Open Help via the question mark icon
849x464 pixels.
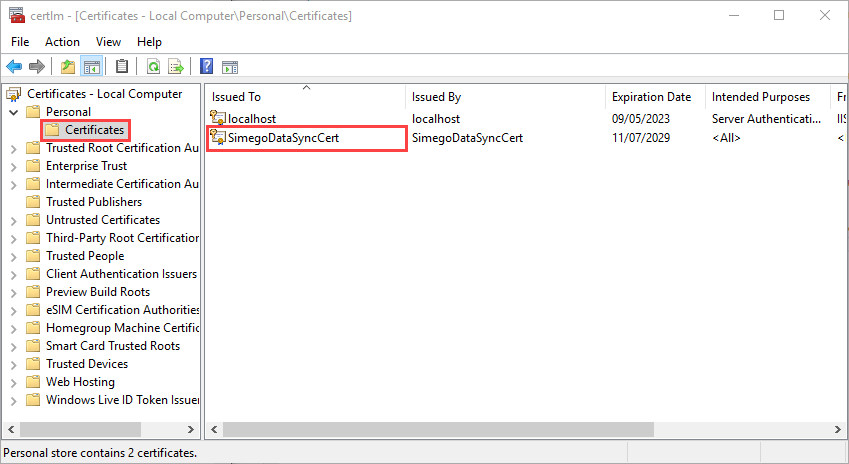(x=206, y=66)
